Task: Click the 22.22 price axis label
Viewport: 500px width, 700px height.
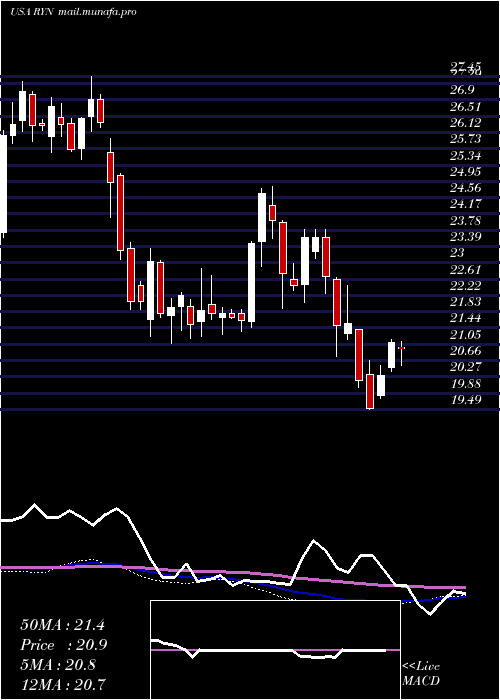Action: coord(466,286)
